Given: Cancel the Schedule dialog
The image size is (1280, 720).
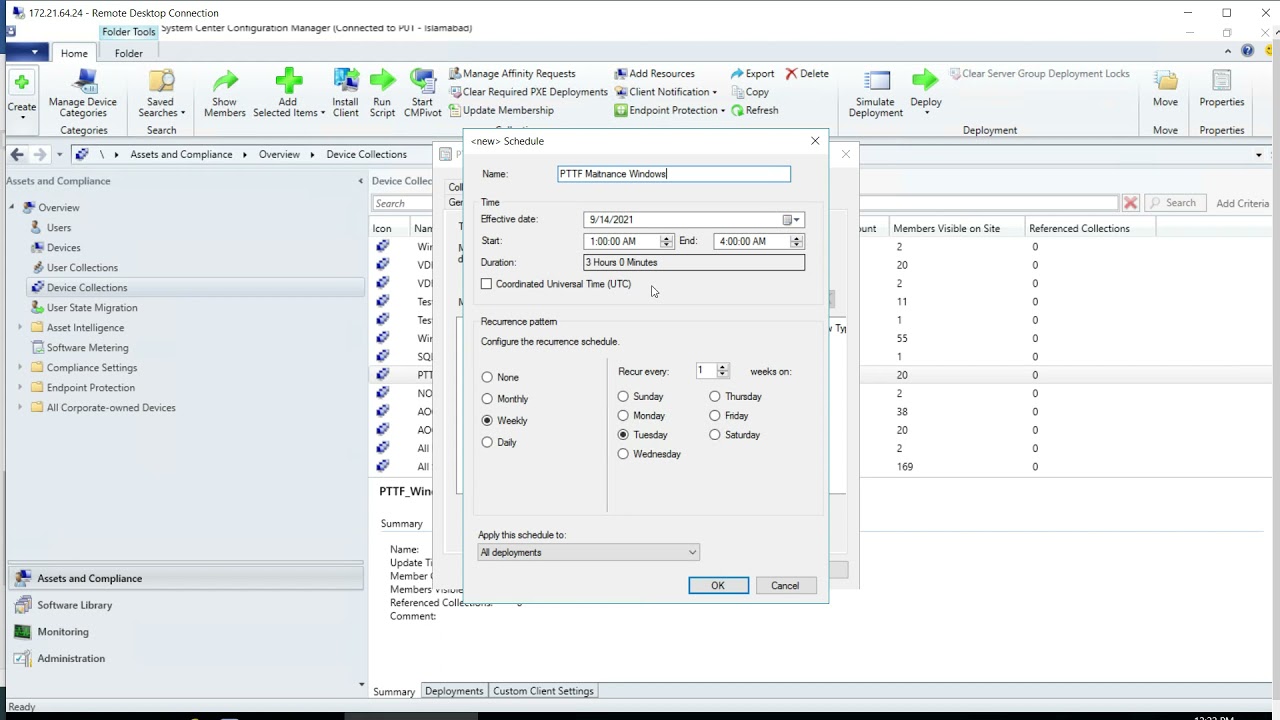Looking at the screenshot, I should (x=785, y=586).
